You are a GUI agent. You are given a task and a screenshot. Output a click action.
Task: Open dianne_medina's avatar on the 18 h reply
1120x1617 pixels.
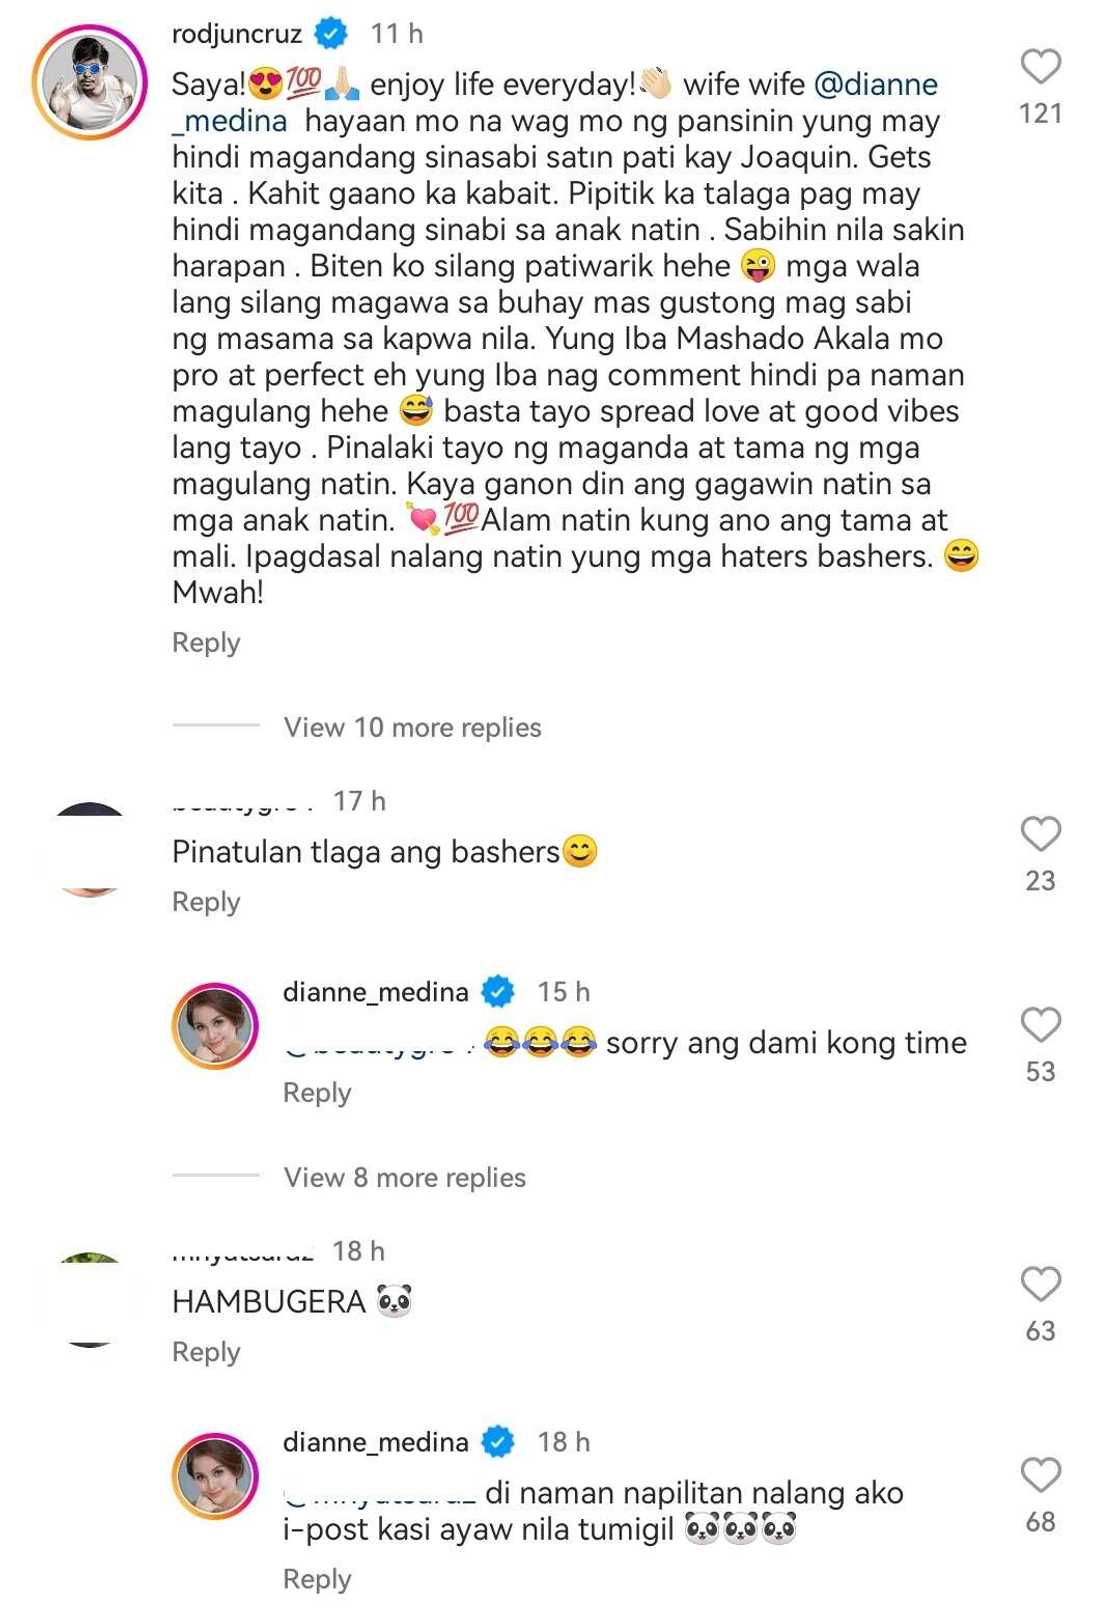[215, 1476]
